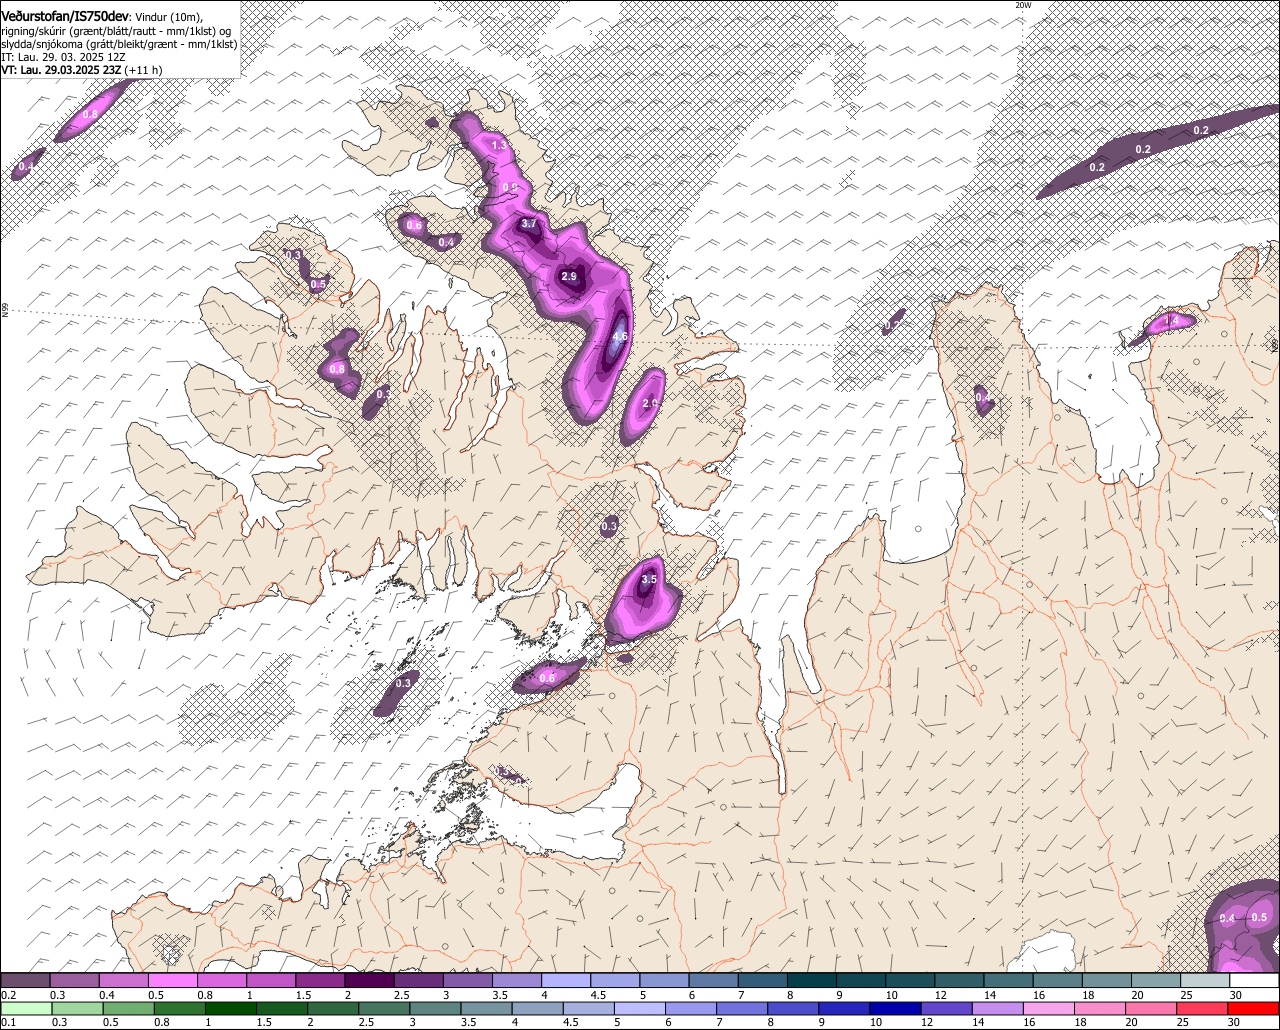The height and width of the screenshot is (1030, 1280).
Task: Click the 2.0 value on the oval patch
Action: (x=650, y=404)
